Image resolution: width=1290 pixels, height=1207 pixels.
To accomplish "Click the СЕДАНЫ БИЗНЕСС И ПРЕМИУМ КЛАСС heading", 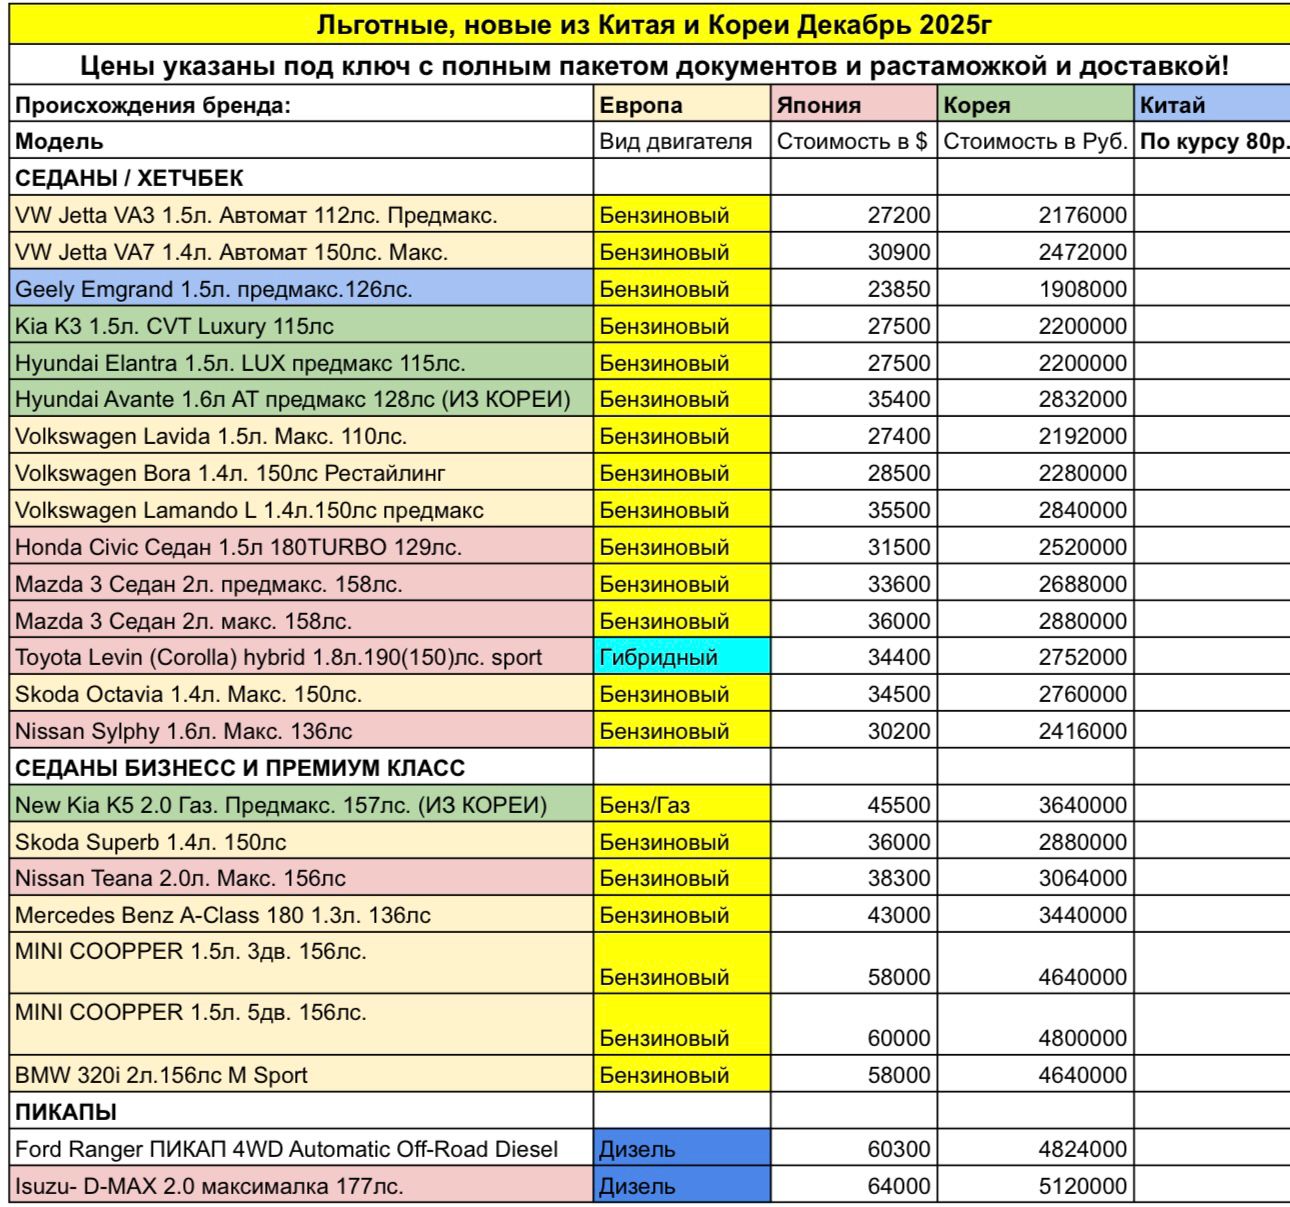I will (301, 769).
